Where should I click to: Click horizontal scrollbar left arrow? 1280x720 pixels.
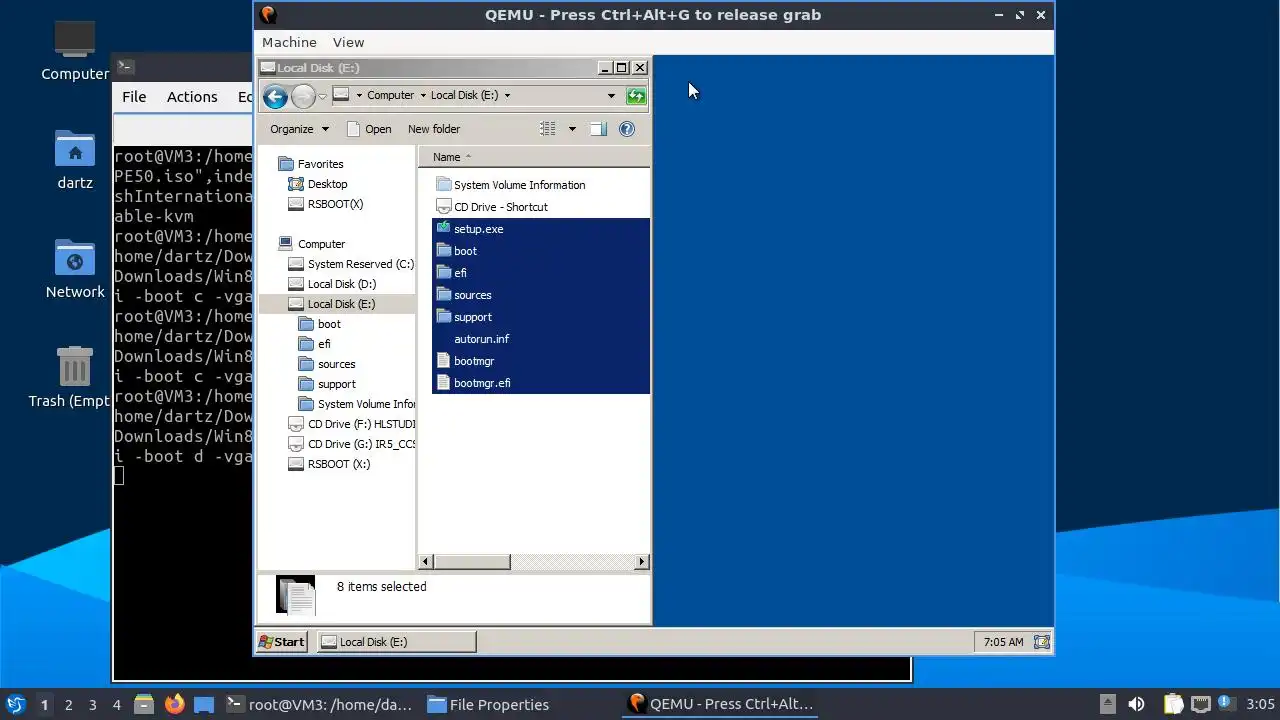point(426,562)
